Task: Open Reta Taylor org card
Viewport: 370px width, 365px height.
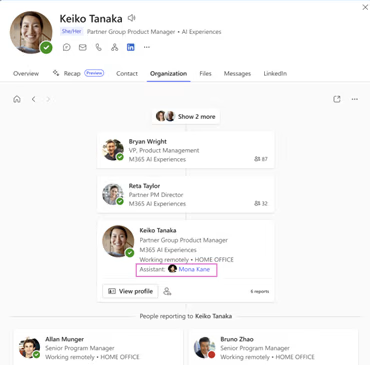Action: (186, 194)
